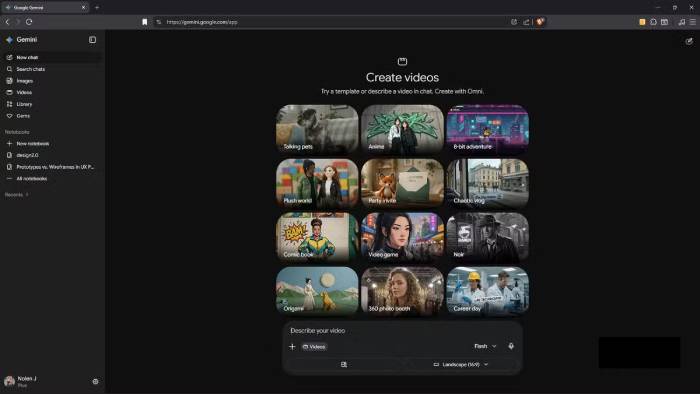
Task: Select the 8-bit adventure template
Action: [488, 129]
